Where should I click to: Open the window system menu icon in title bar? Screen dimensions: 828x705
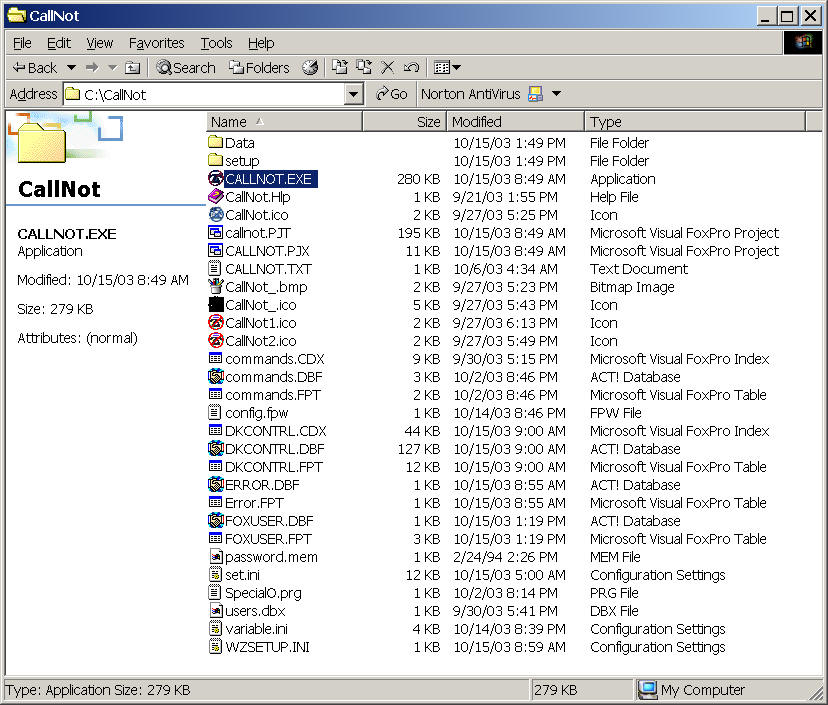point(16,15)
